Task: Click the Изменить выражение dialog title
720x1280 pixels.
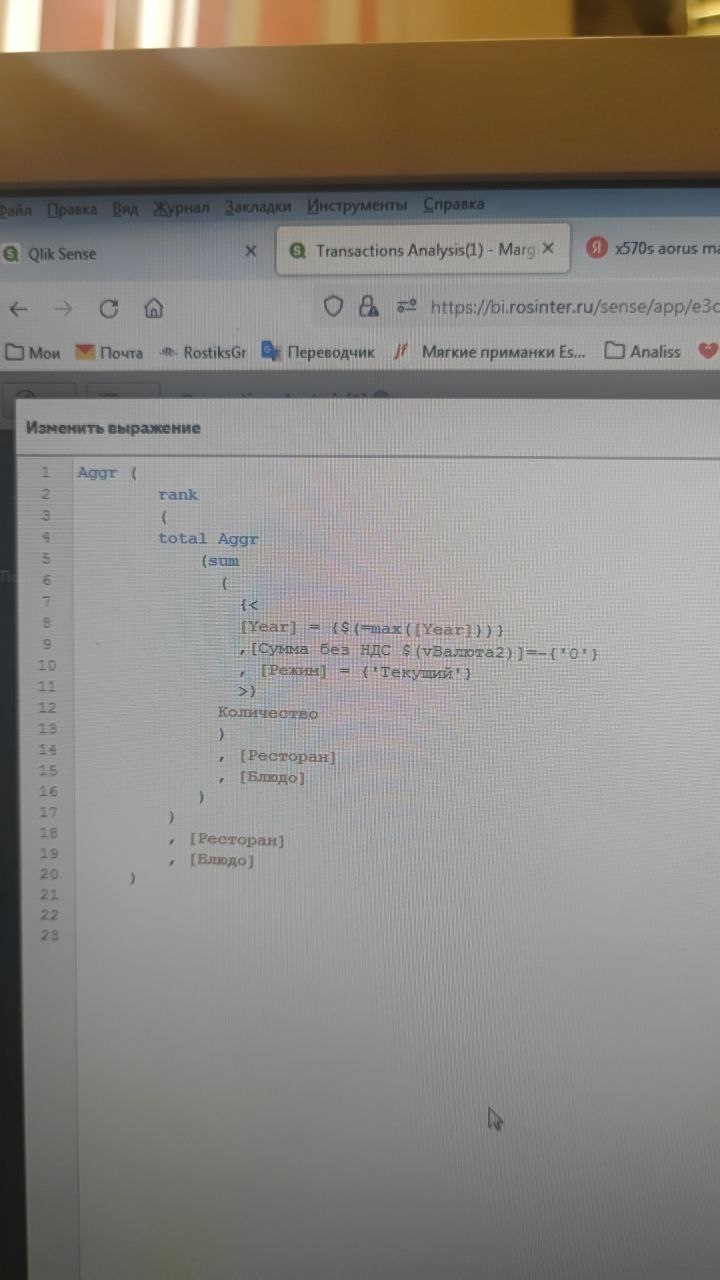Action: (113, 428)
